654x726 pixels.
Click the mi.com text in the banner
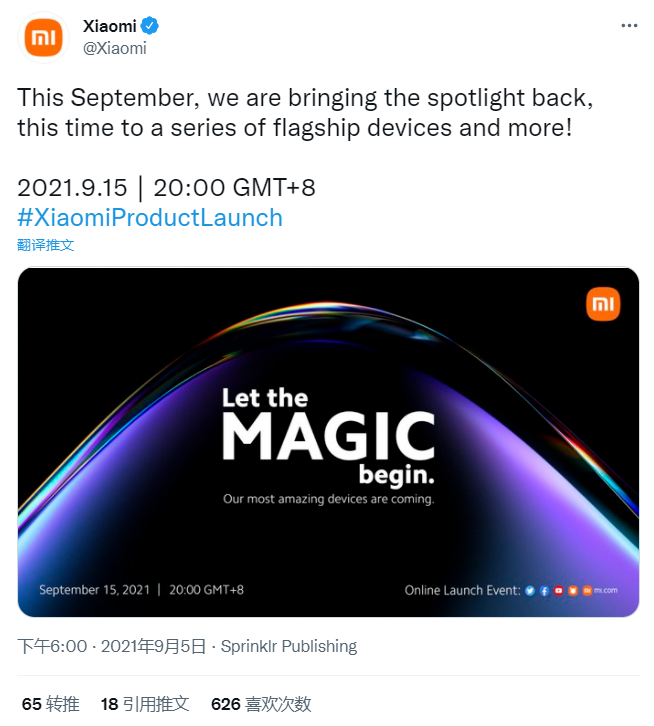[x=605, y=590]
